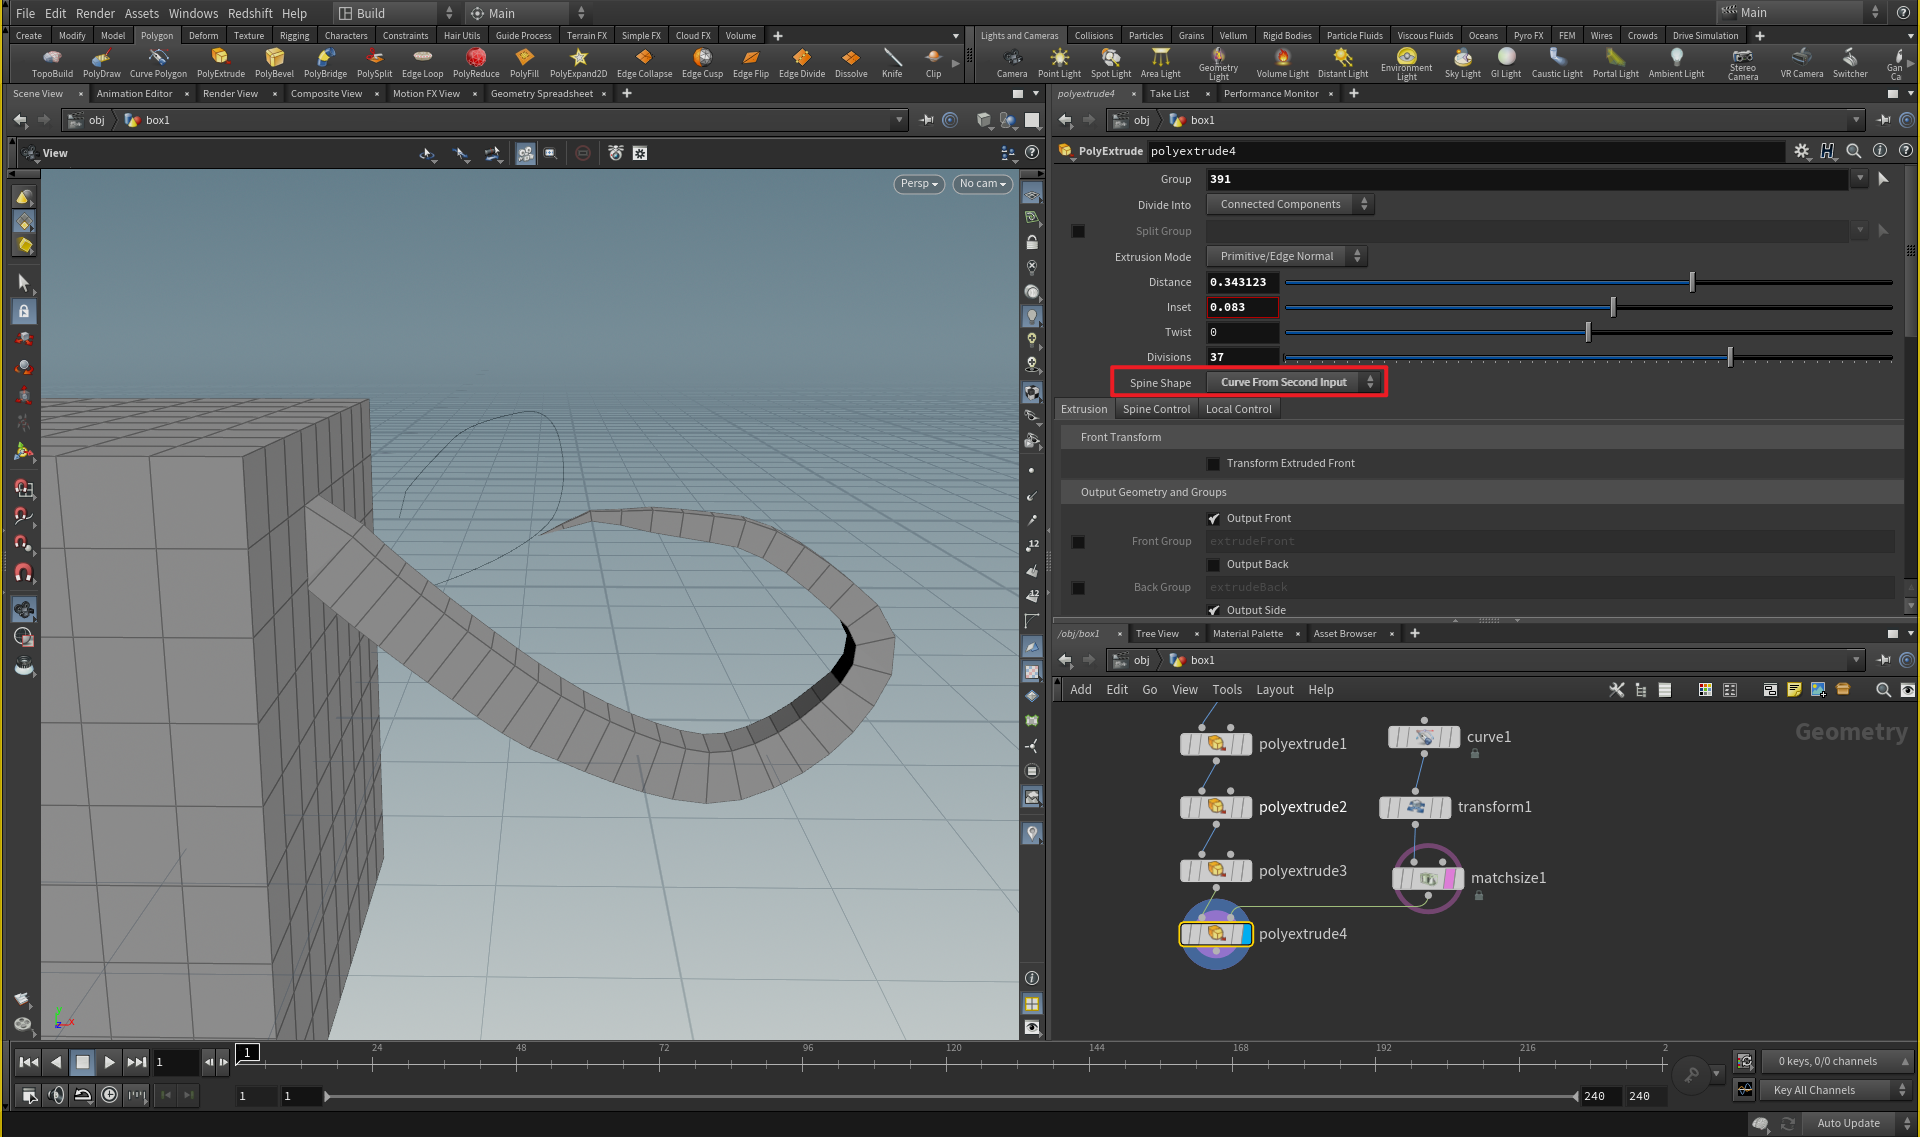Enable the Transform Extruded Front checkbox
1920x1137 pixels.
point(1213,463)
